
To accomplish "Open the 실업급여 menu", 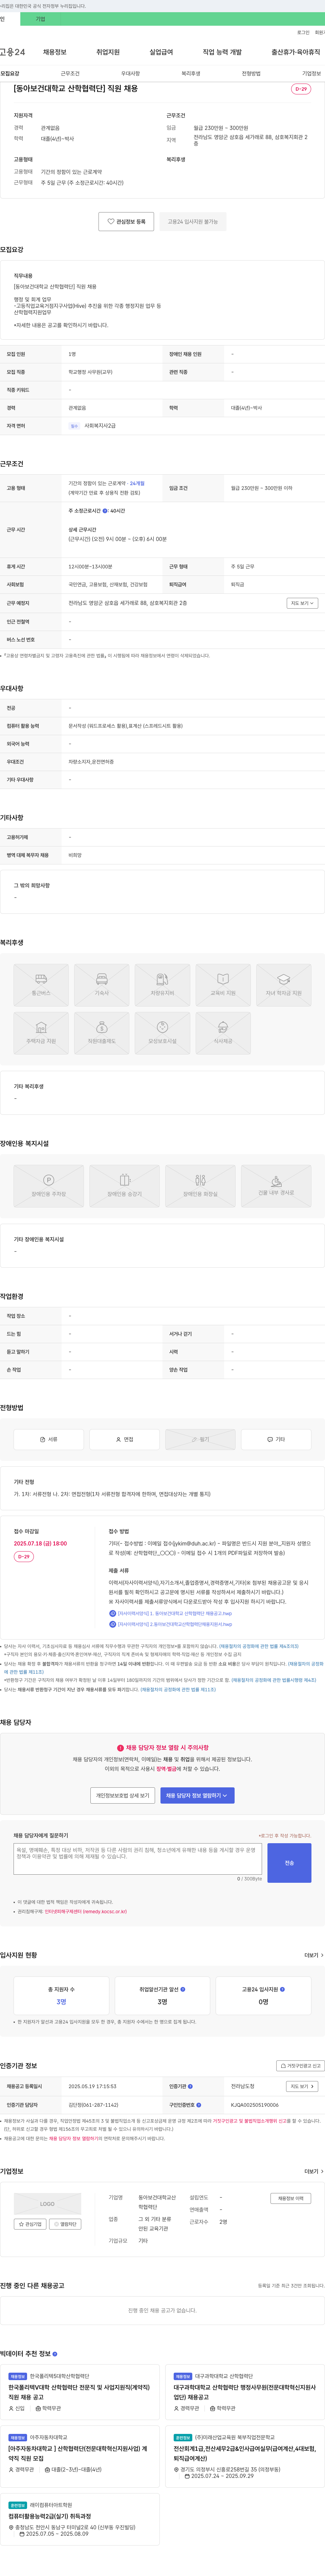I will 161,52.
